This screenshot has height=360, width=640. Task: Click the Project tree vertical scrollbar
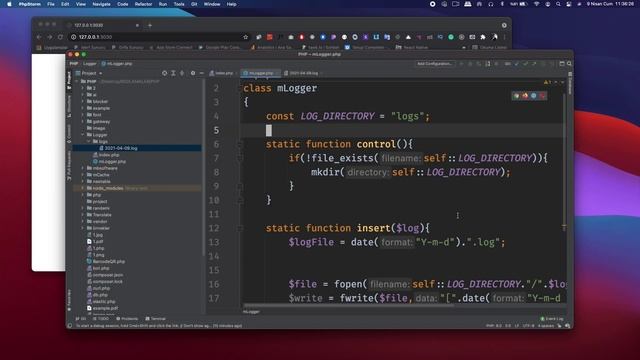(202, 167)
